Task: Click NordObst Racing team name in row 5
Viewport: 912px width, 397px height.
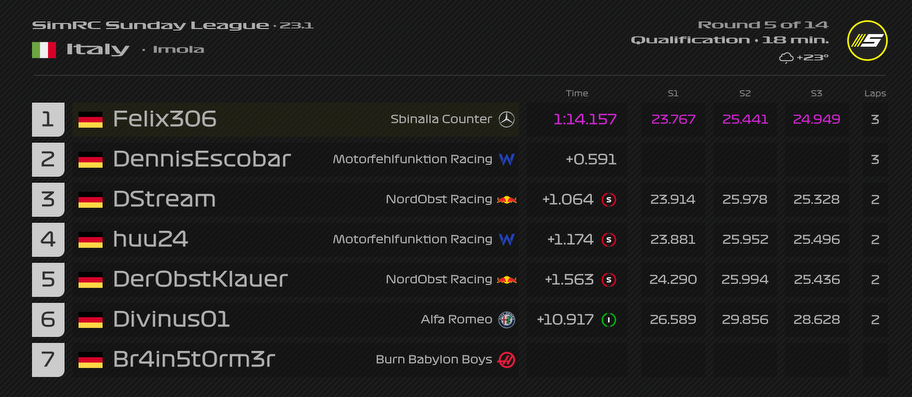Action: click(x=439, y=280)
